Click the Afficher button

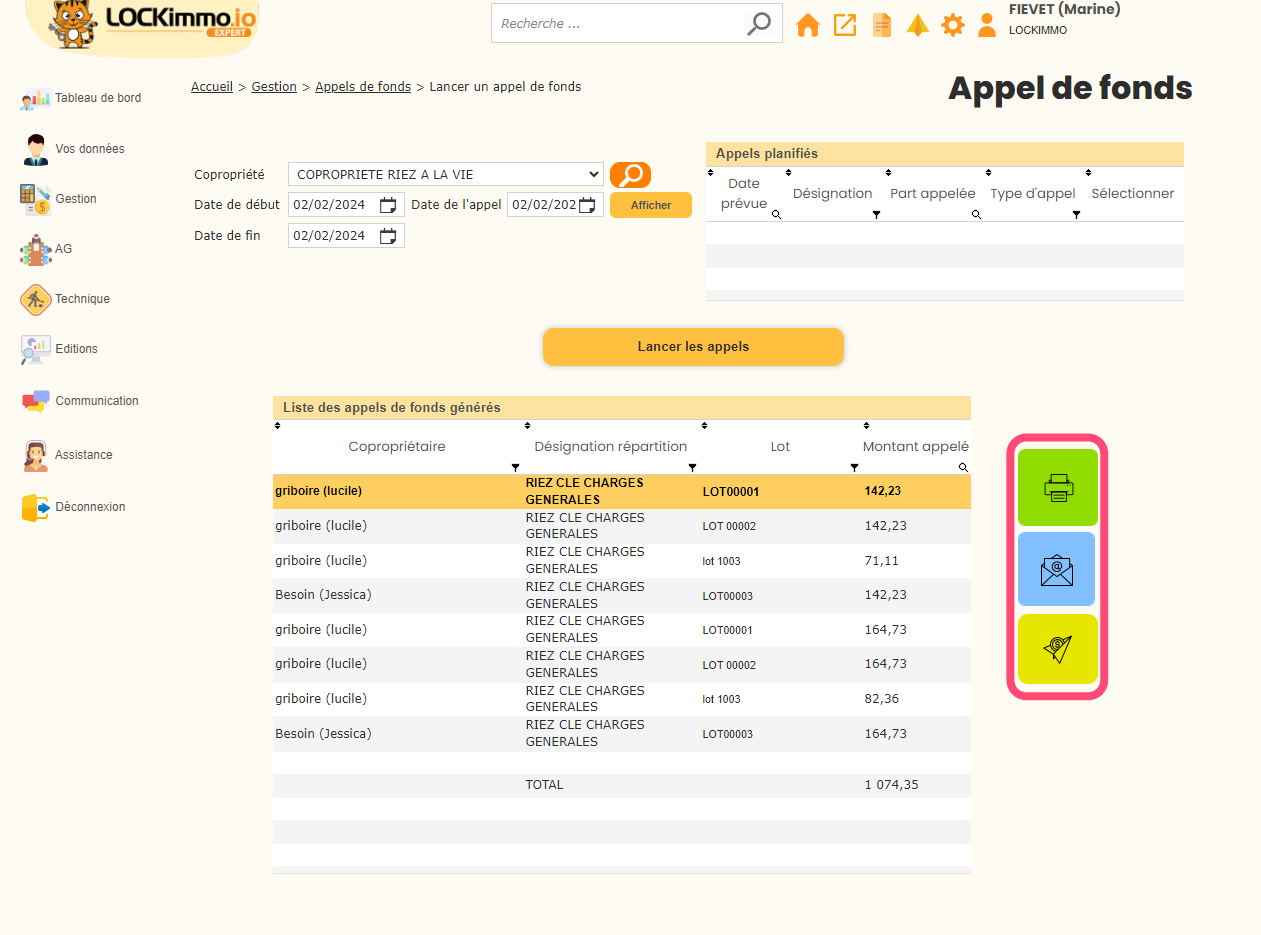(x=650, y=205)
